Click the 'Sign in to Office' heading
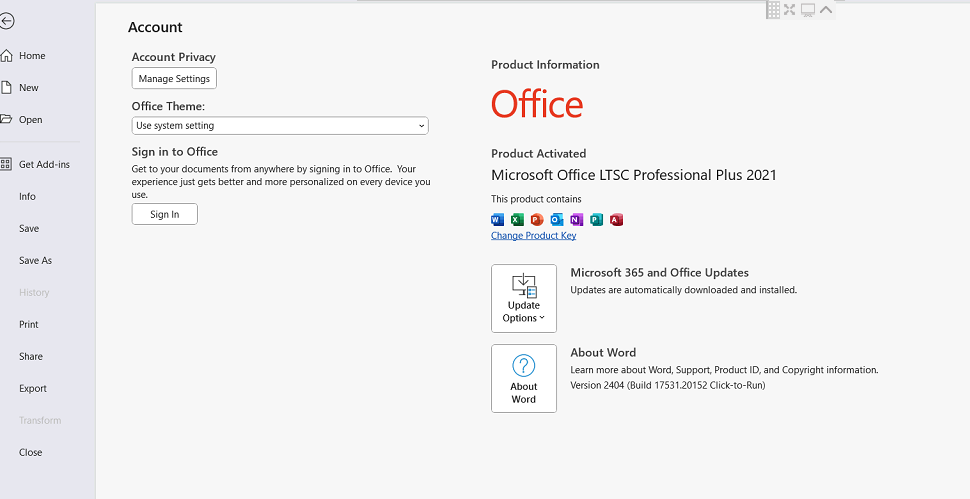Viewport: 970px width, 499px height. (x=174, y=151)
